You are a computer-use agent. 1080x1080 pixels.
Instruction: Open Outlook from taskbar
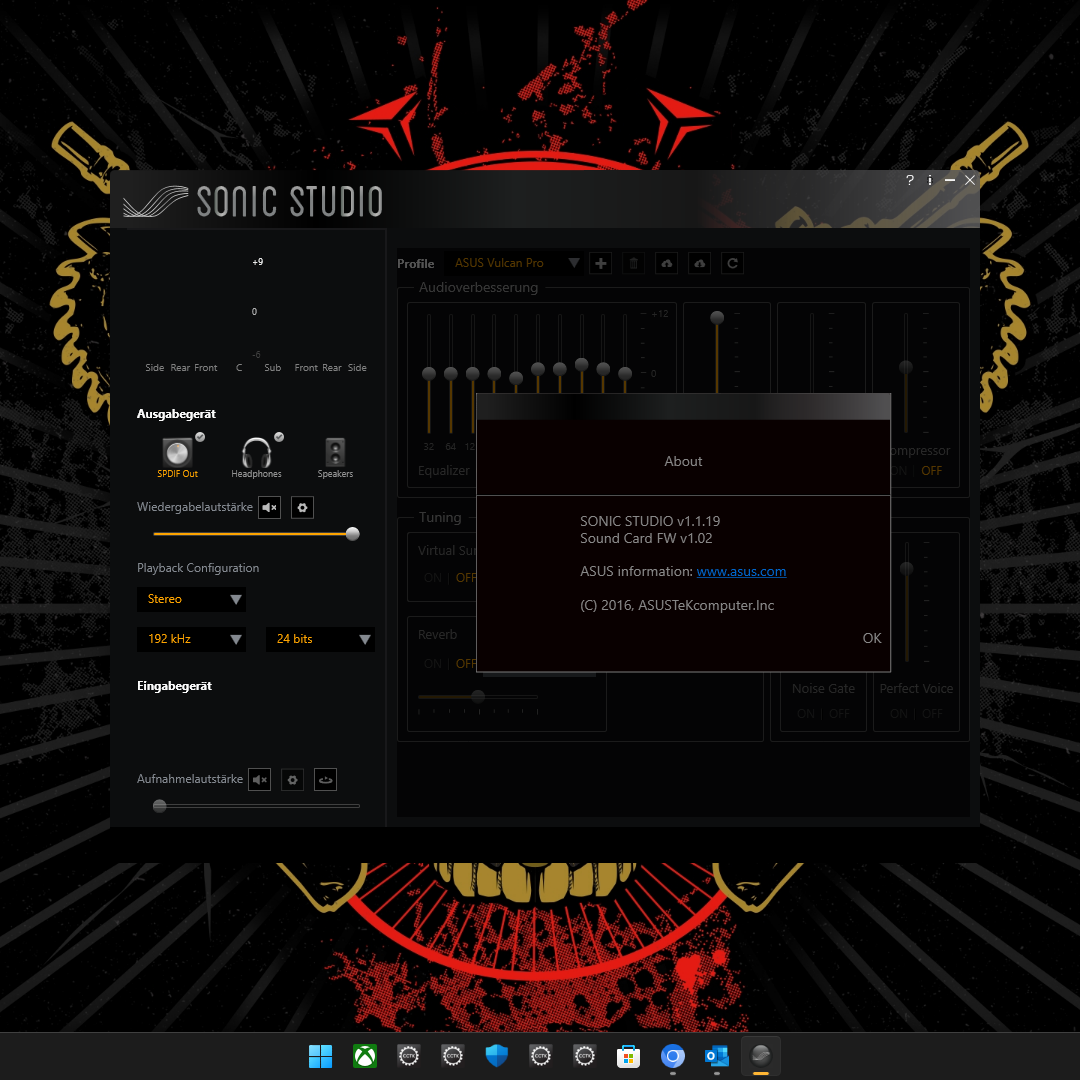coord(716,1055)
